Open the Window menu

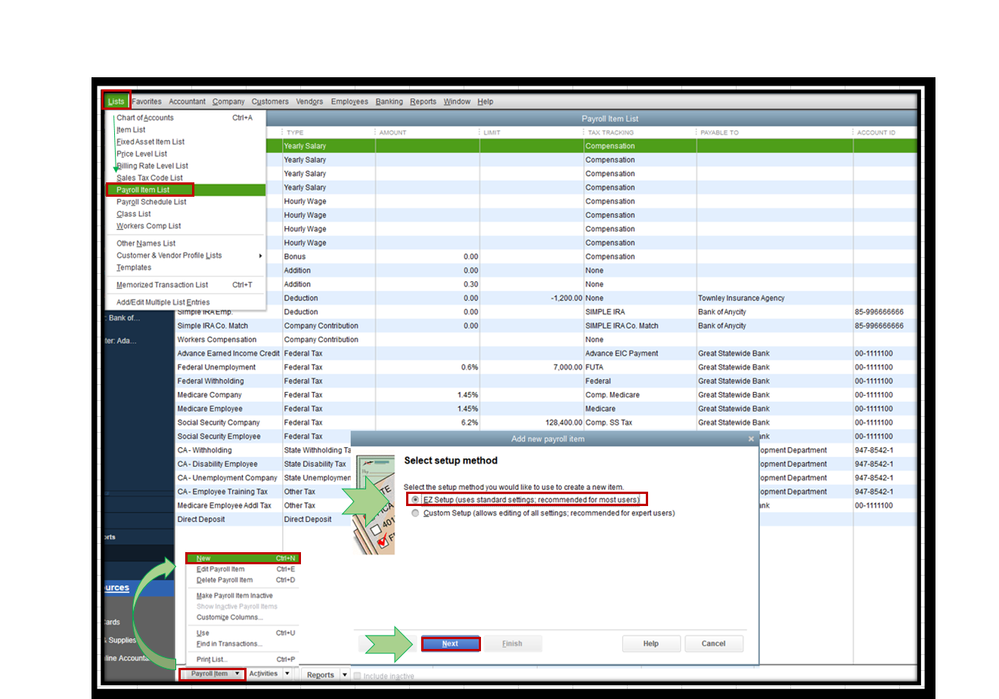pos(457,101)
